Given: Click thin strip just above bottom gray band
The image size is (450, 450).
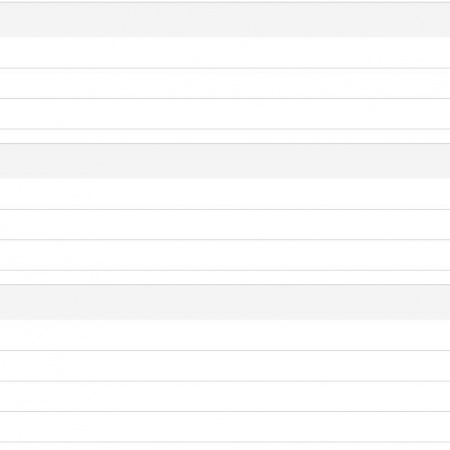Looking at the screenshot, I should [225, 277].
